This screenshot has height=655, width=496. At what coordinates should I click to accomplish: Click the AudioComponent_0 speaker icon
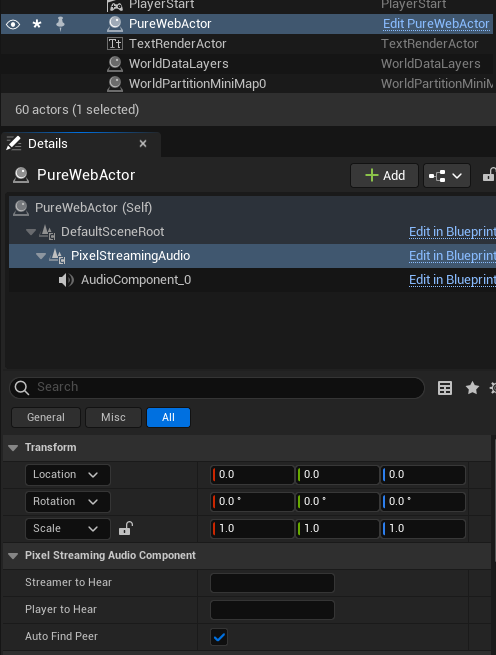(66, 280)
